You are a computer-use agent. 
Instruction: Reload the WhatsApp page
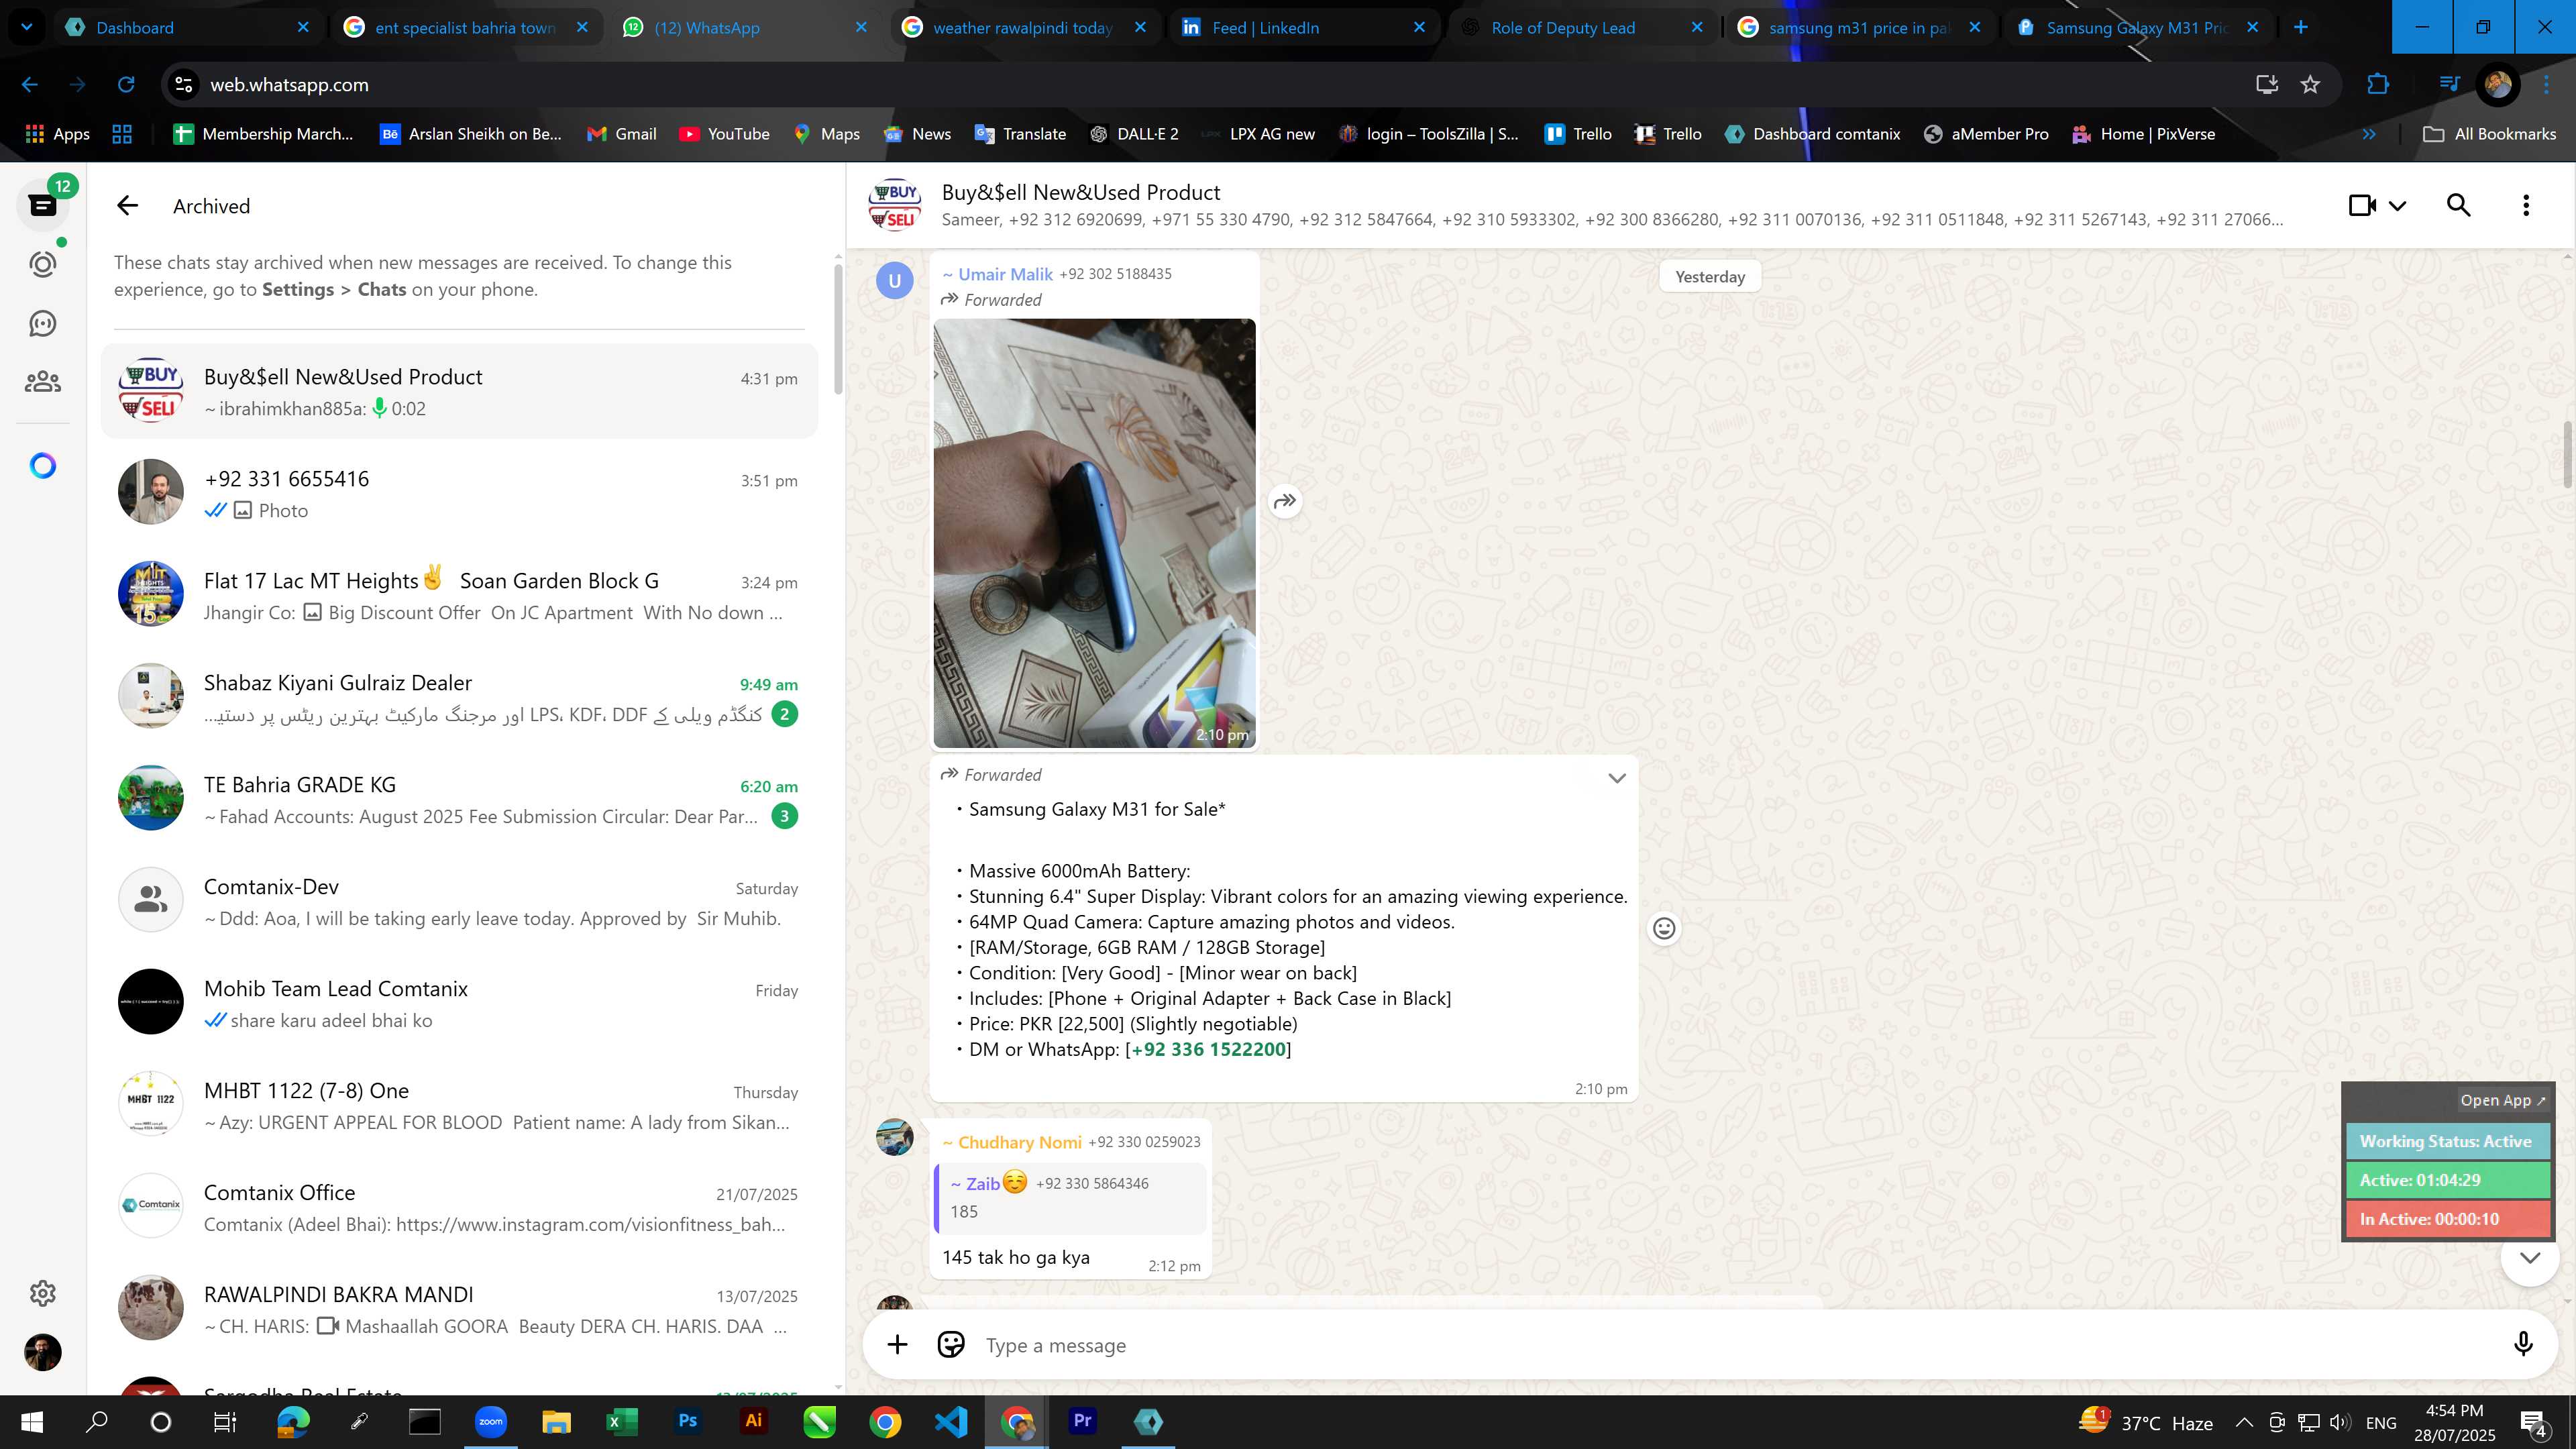(126, 85)
